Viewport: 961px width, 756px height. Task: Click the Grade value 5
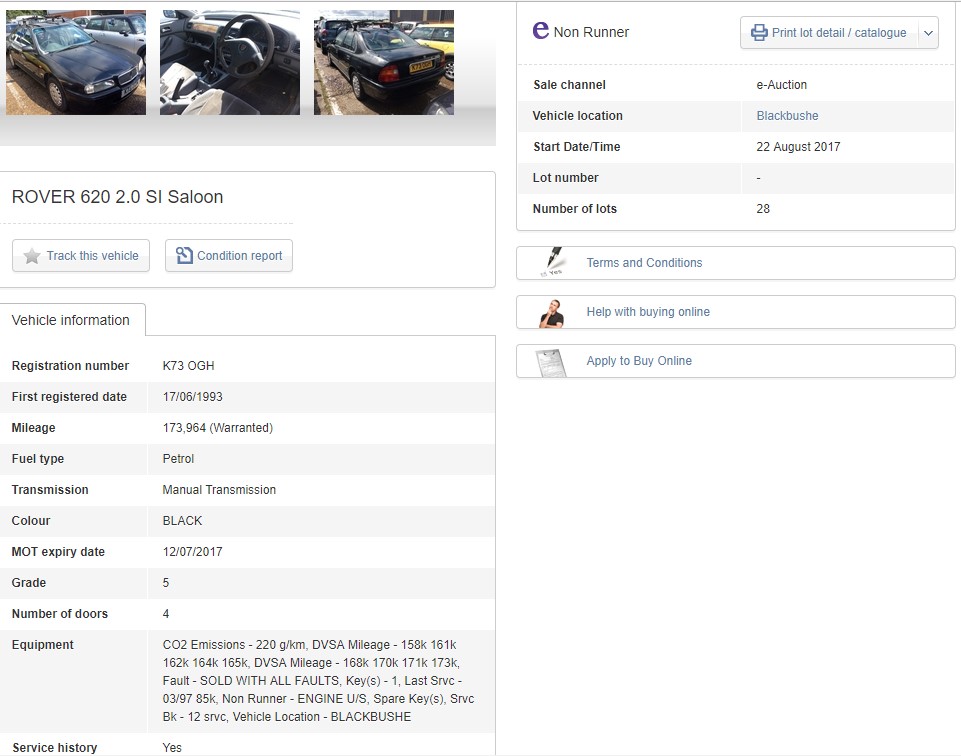(165, 583)
